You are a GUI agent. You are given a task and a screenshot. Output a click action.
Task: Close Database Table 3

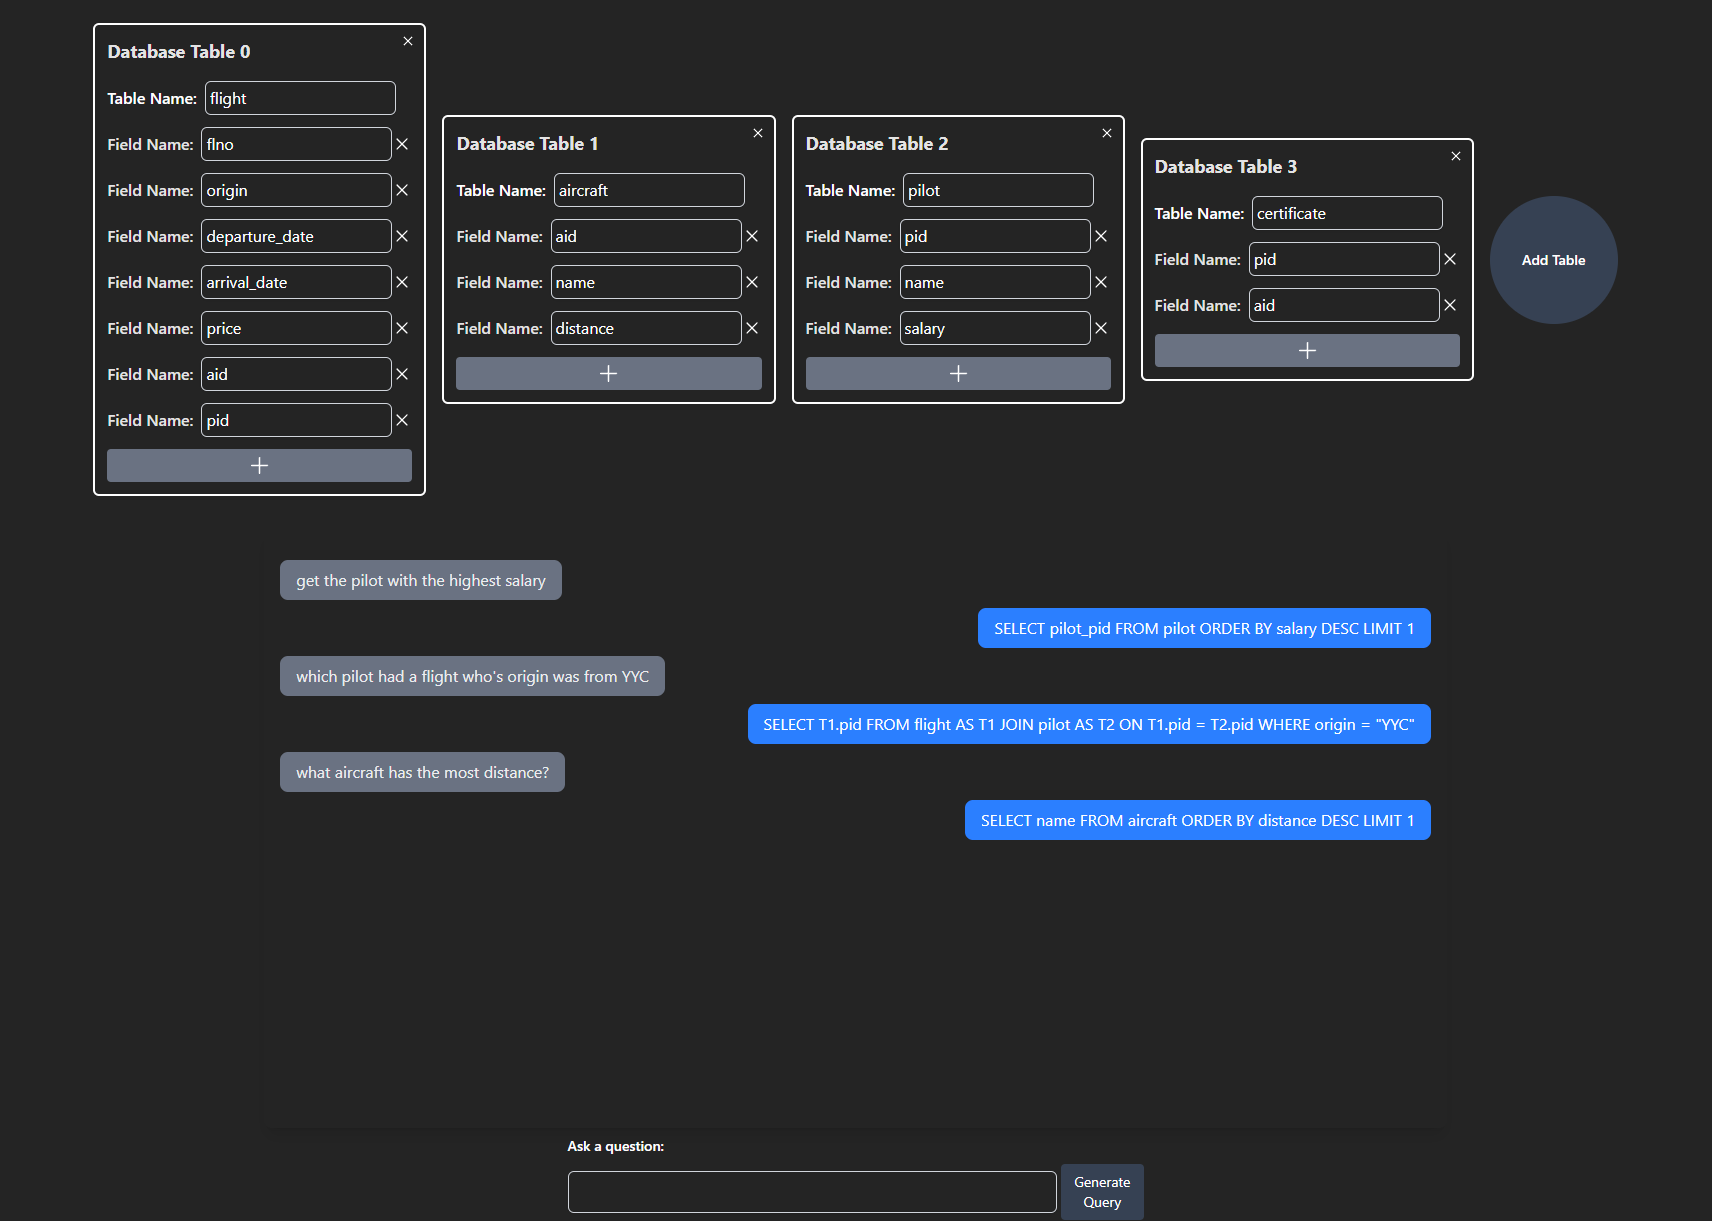[x=1456, y=156]
